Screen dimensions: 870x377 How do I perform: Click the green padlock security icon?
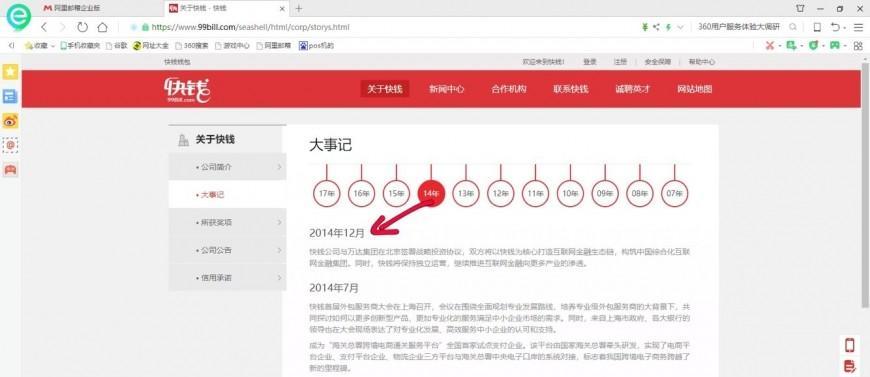[145, 27]
